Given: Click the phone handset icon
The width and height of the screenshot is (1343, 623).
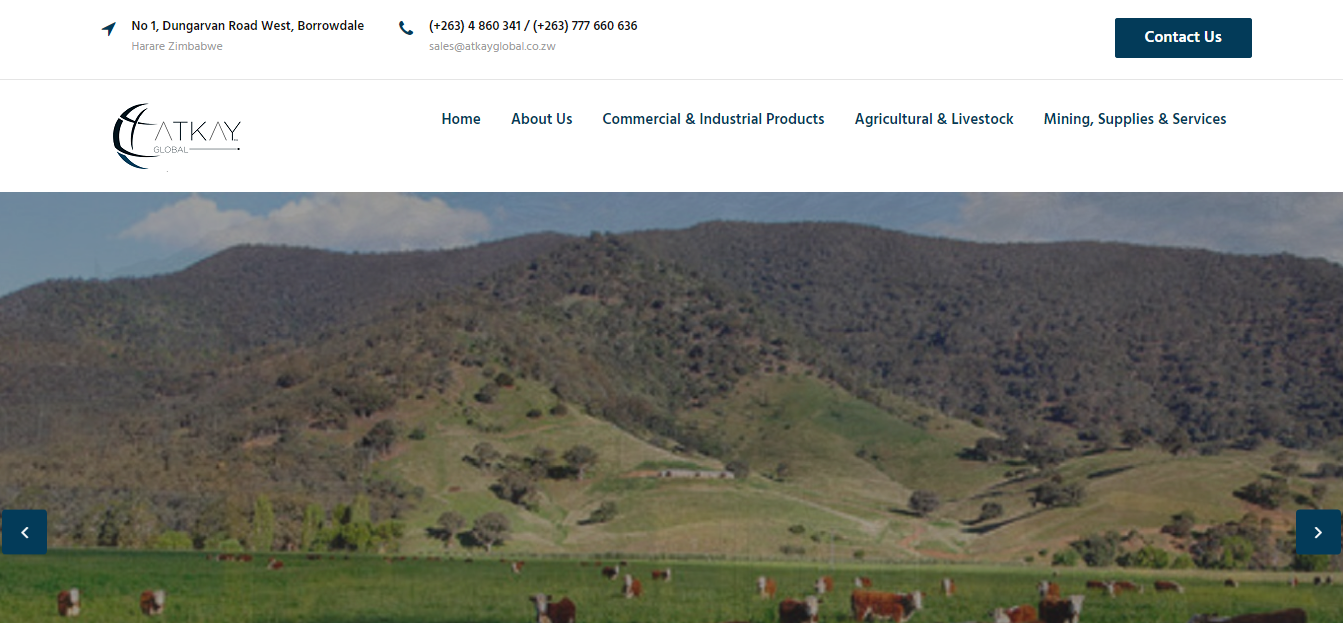Looking at the screenshot, I should click(405, 29).
